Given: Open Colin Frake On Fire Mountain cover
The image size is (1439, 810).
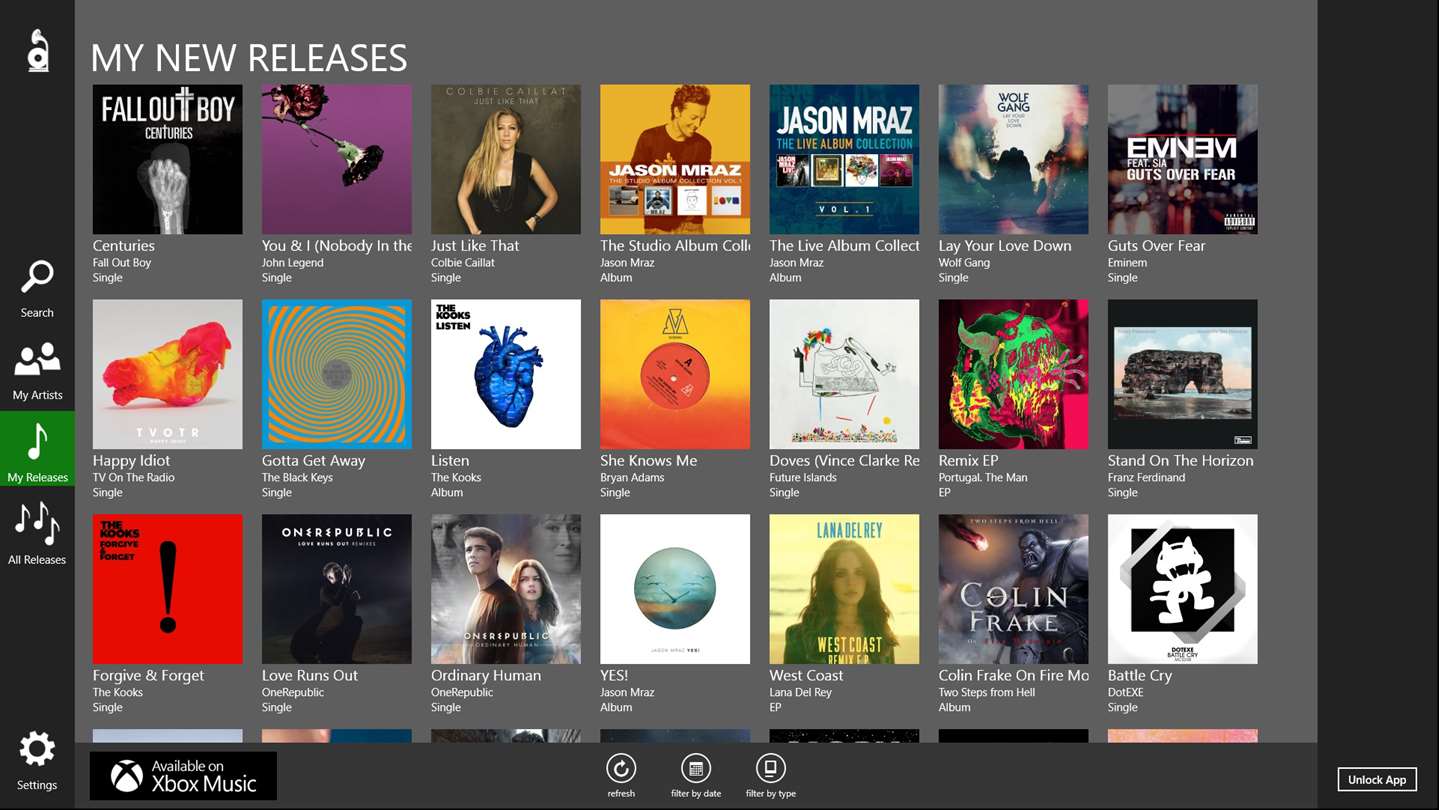Looking at the screenshot, I should click(1013, 589).
